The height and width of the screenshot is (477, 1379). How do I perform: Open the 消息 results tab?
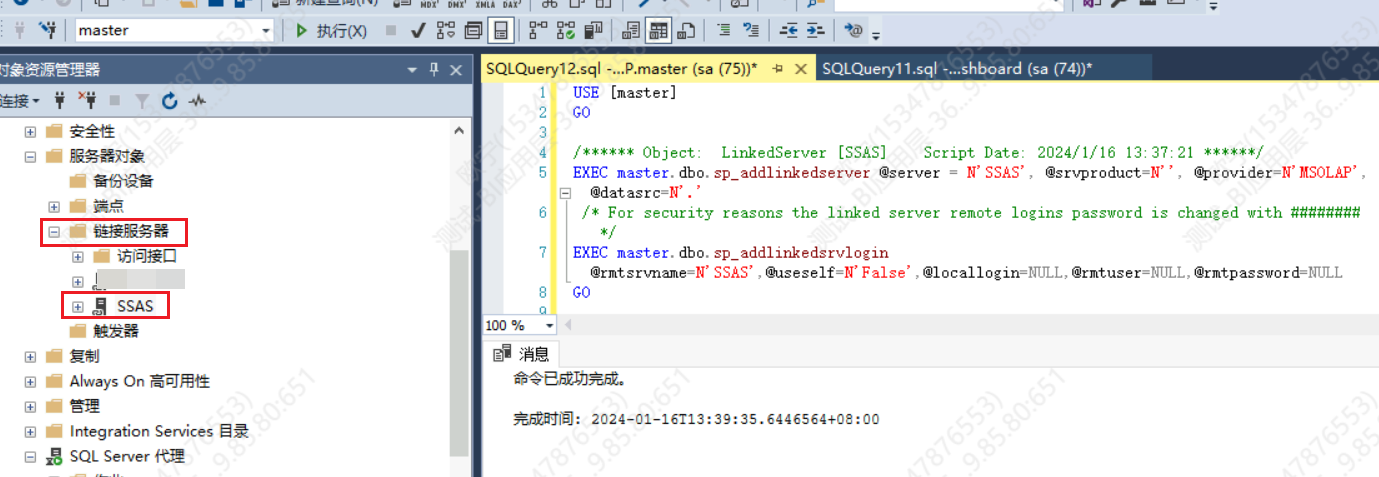coord(521,353)
